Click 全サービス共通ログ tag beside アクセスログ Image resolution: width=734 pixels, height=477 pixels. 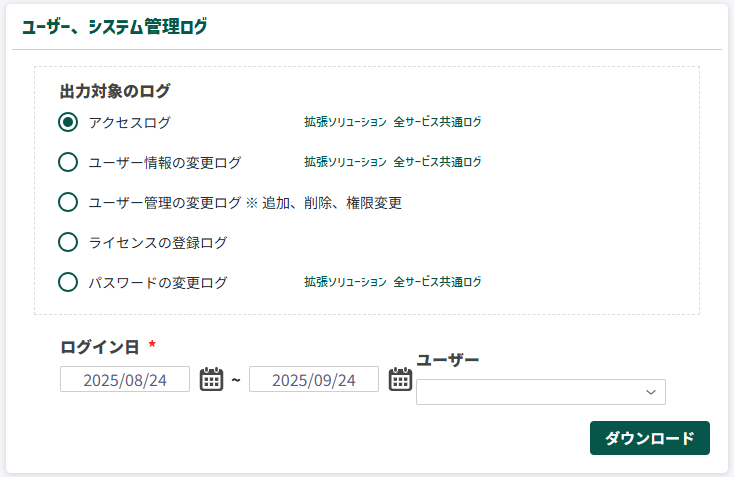437,122
